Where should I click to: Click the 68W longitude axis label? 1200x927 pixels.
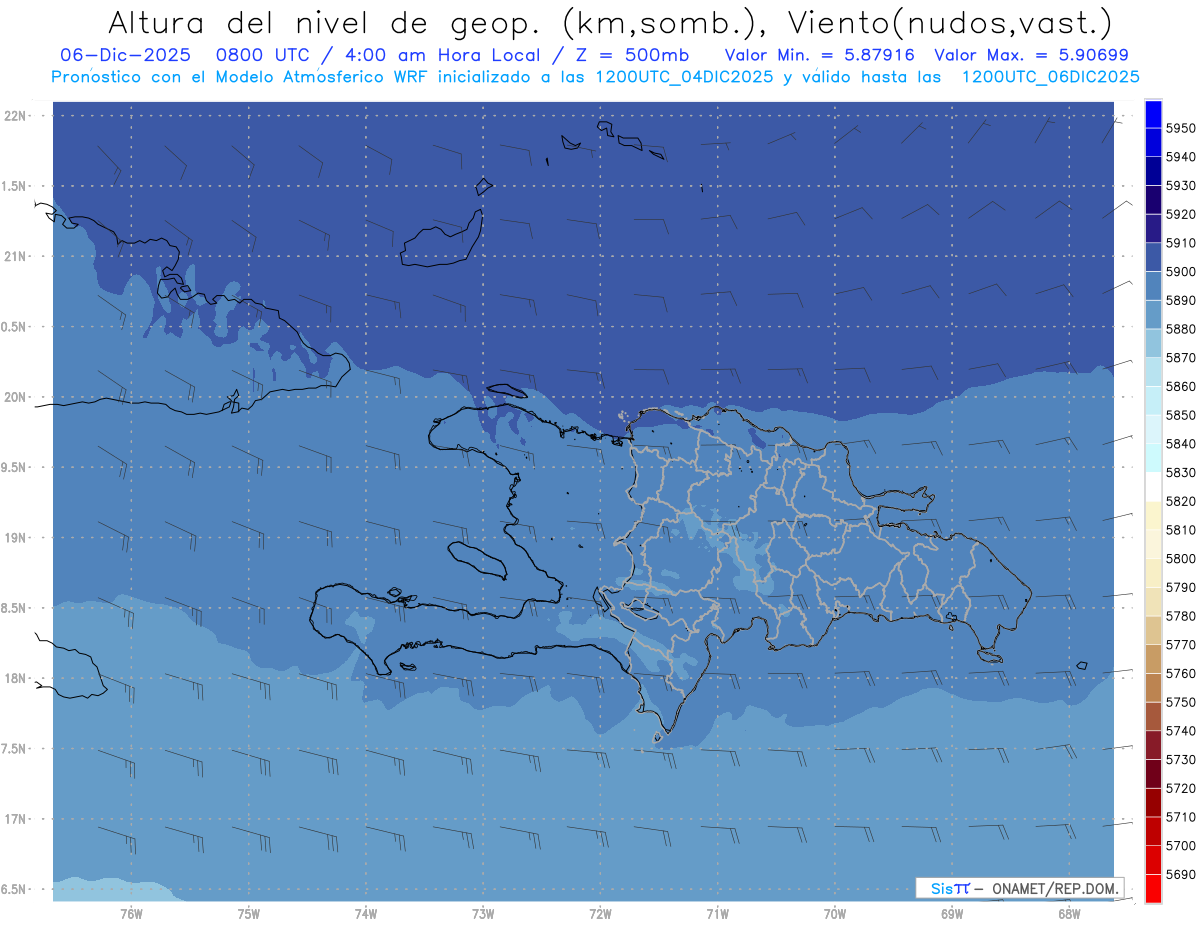tap(1069, 914)
